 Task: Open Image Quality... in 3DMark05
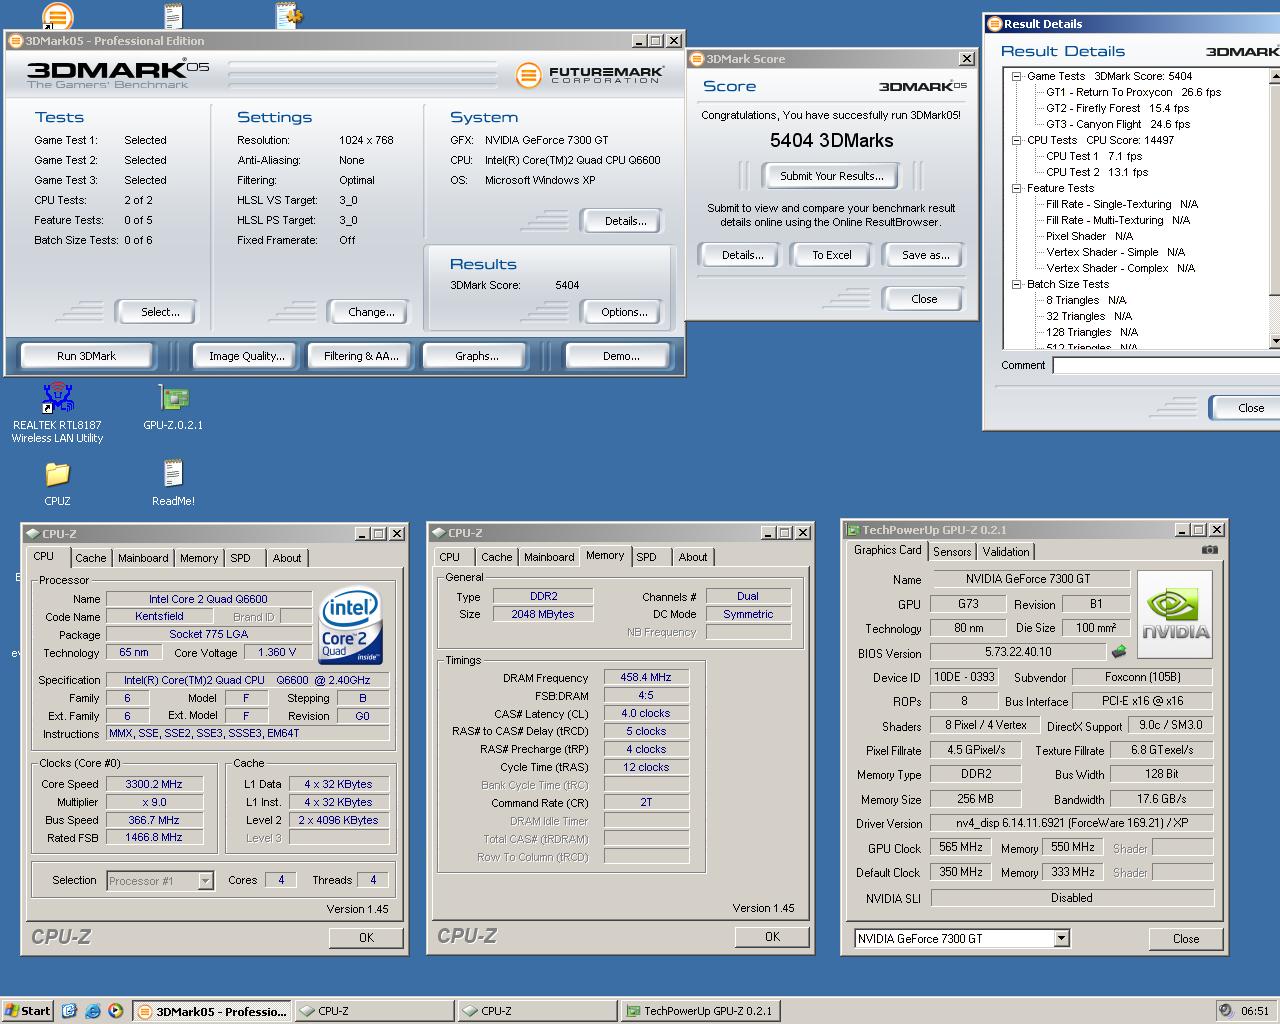pyautogui.click(x=246, y=356)
